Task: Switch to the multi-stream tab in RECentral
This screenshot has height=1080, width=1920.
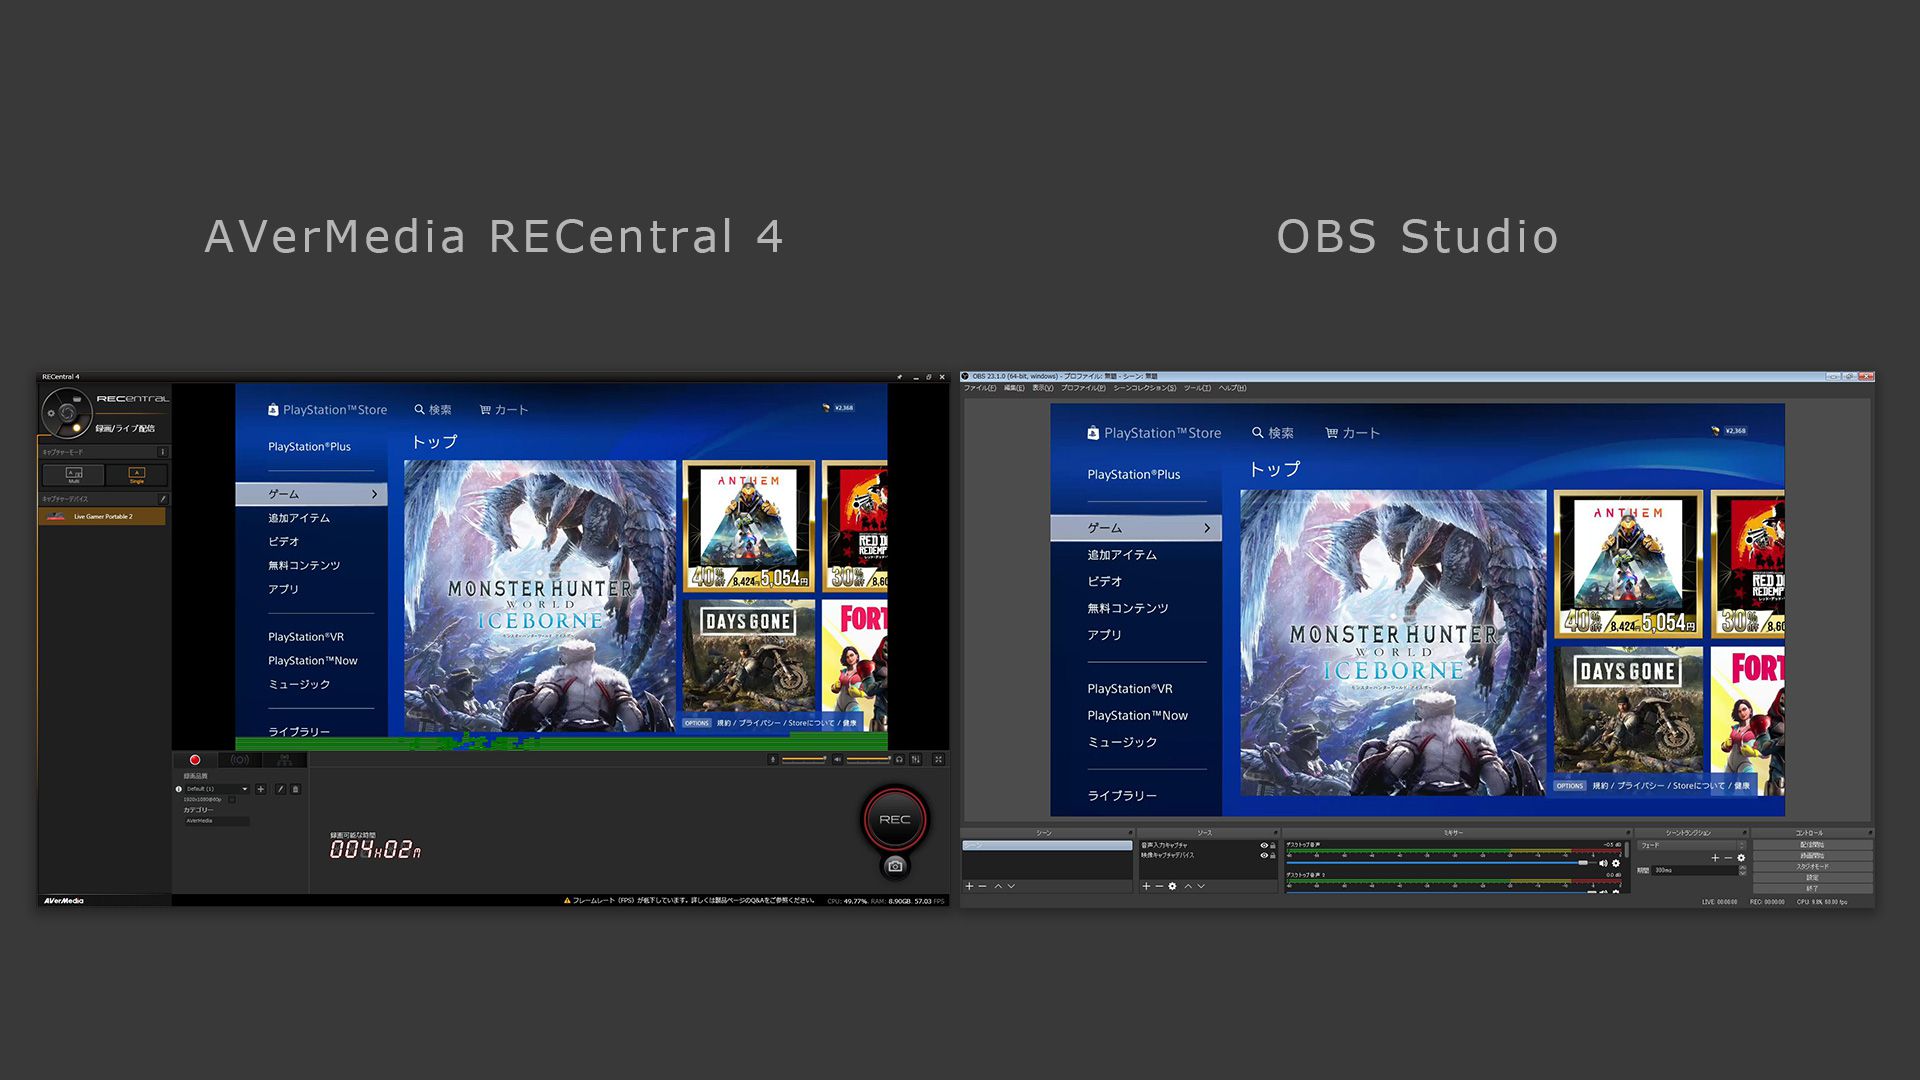Action: click(285, 760)
